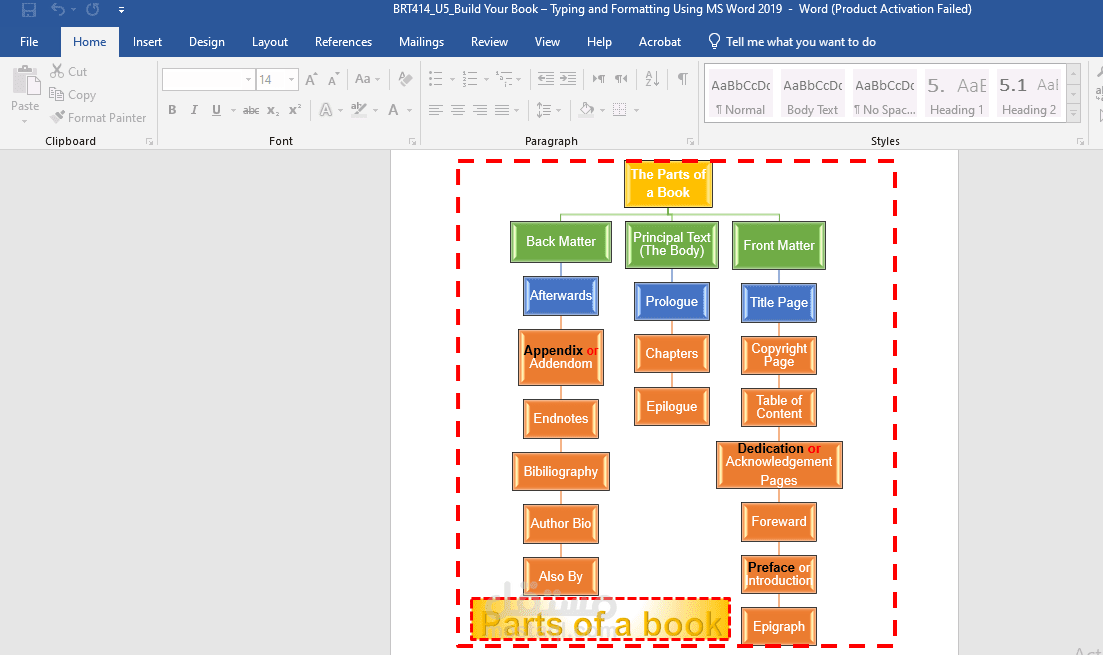This screenshot has height=655, width=1103.
Task: Click the Copy button
Action: tap(72, 95)
